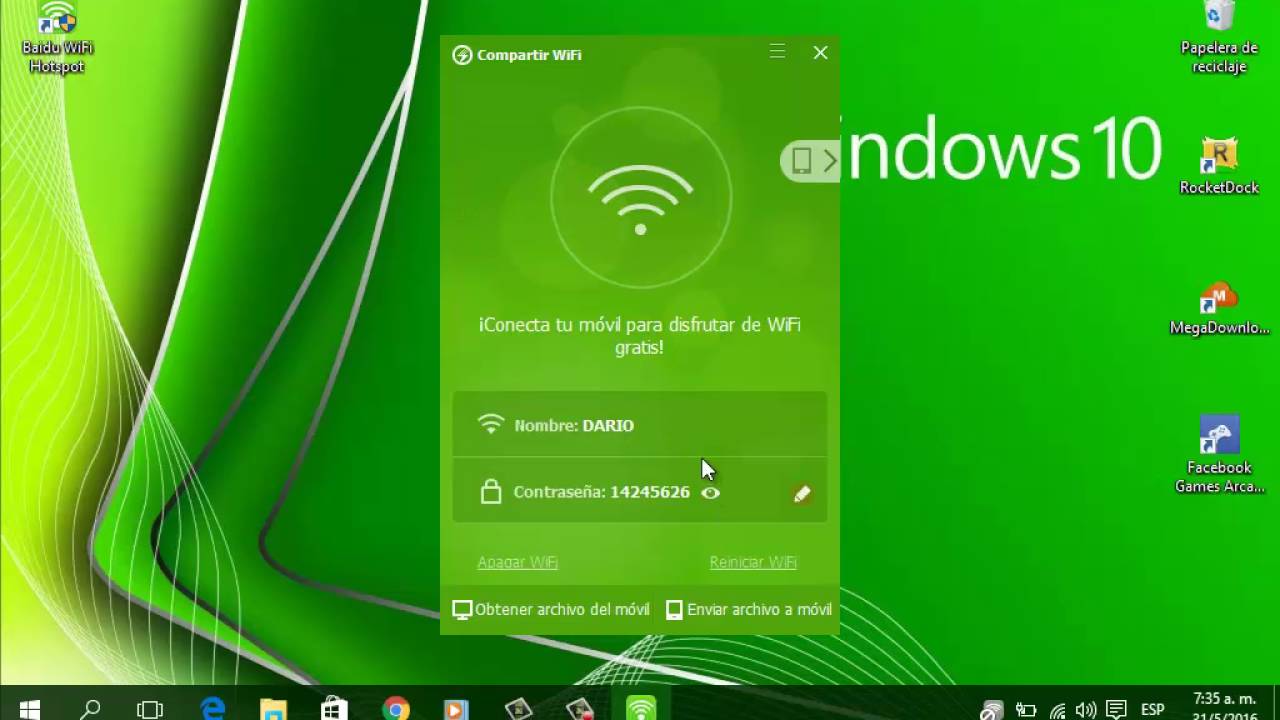Image resolution: width=1280 pixels, height=720 pixels.
Task: Close the Compartir WiFi window
Action: [x=820, y=53]
